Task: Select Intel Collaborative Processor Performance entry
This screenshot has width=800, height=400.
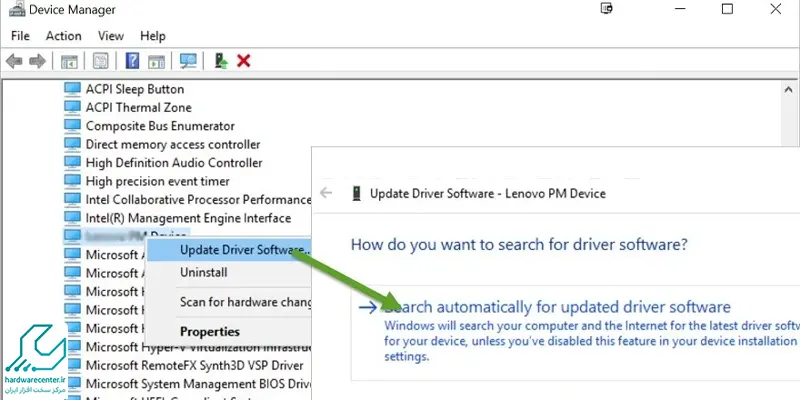Action: [x=198, y=199]
